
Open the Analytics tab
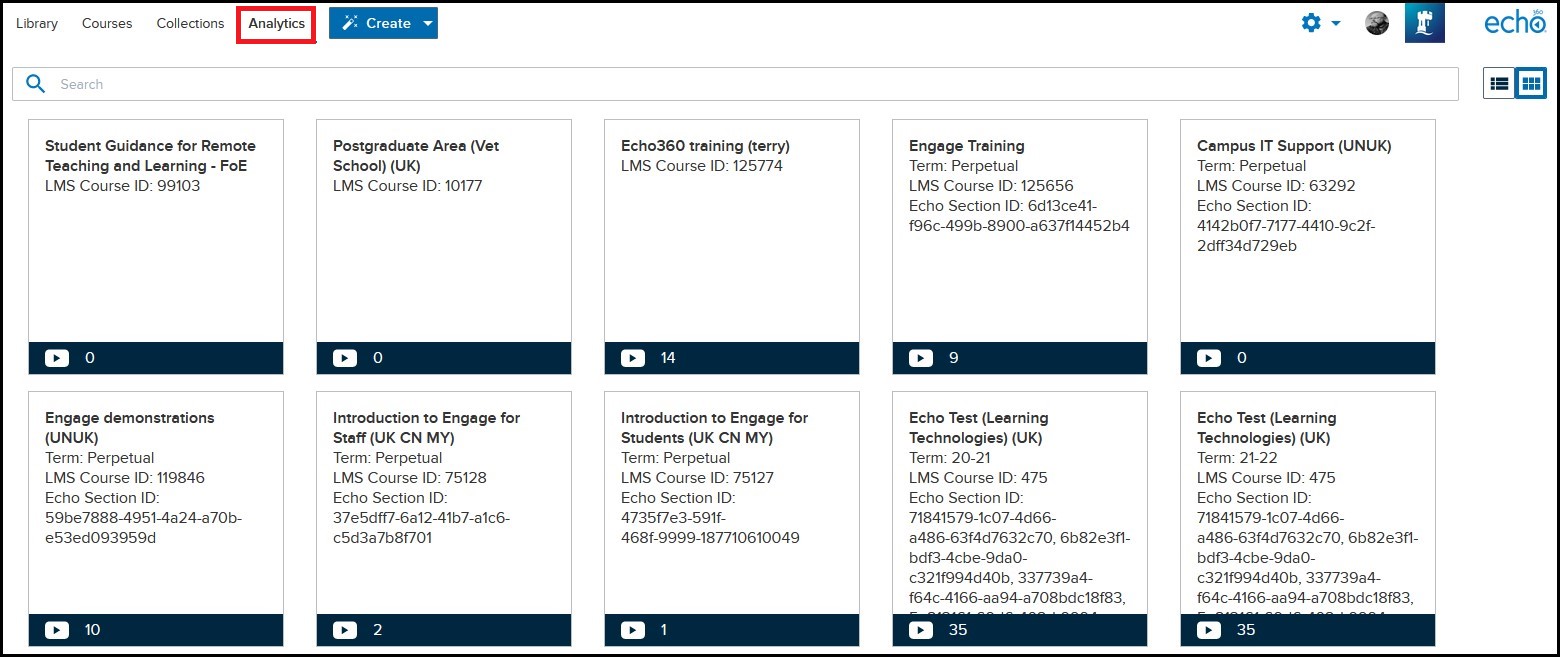pyautogui.click(x=277, y=24)
